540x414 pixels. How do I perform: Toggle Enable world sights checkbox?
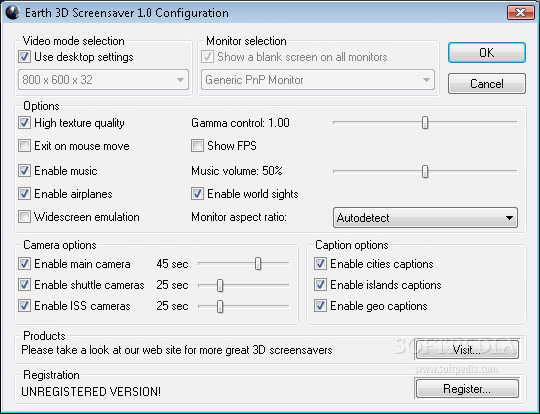197,194
